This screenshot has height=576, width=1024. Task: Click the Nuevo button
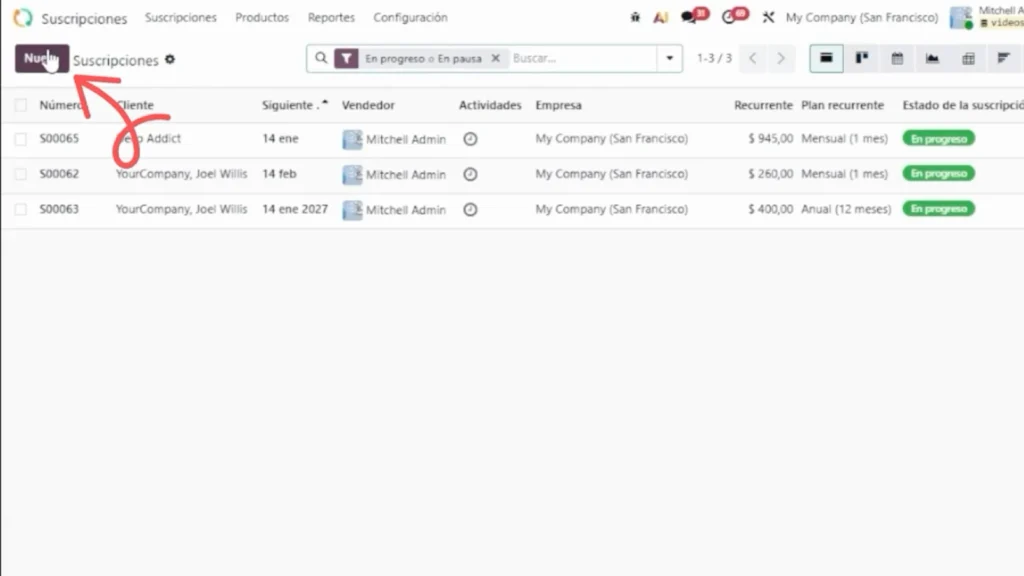pyautogui.click(x=41, y=59)
